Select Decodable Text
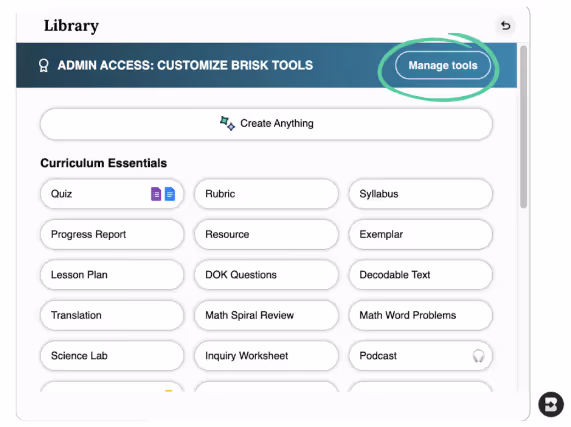This screenshot has width=571, height=427. click(x=421, y=274)
